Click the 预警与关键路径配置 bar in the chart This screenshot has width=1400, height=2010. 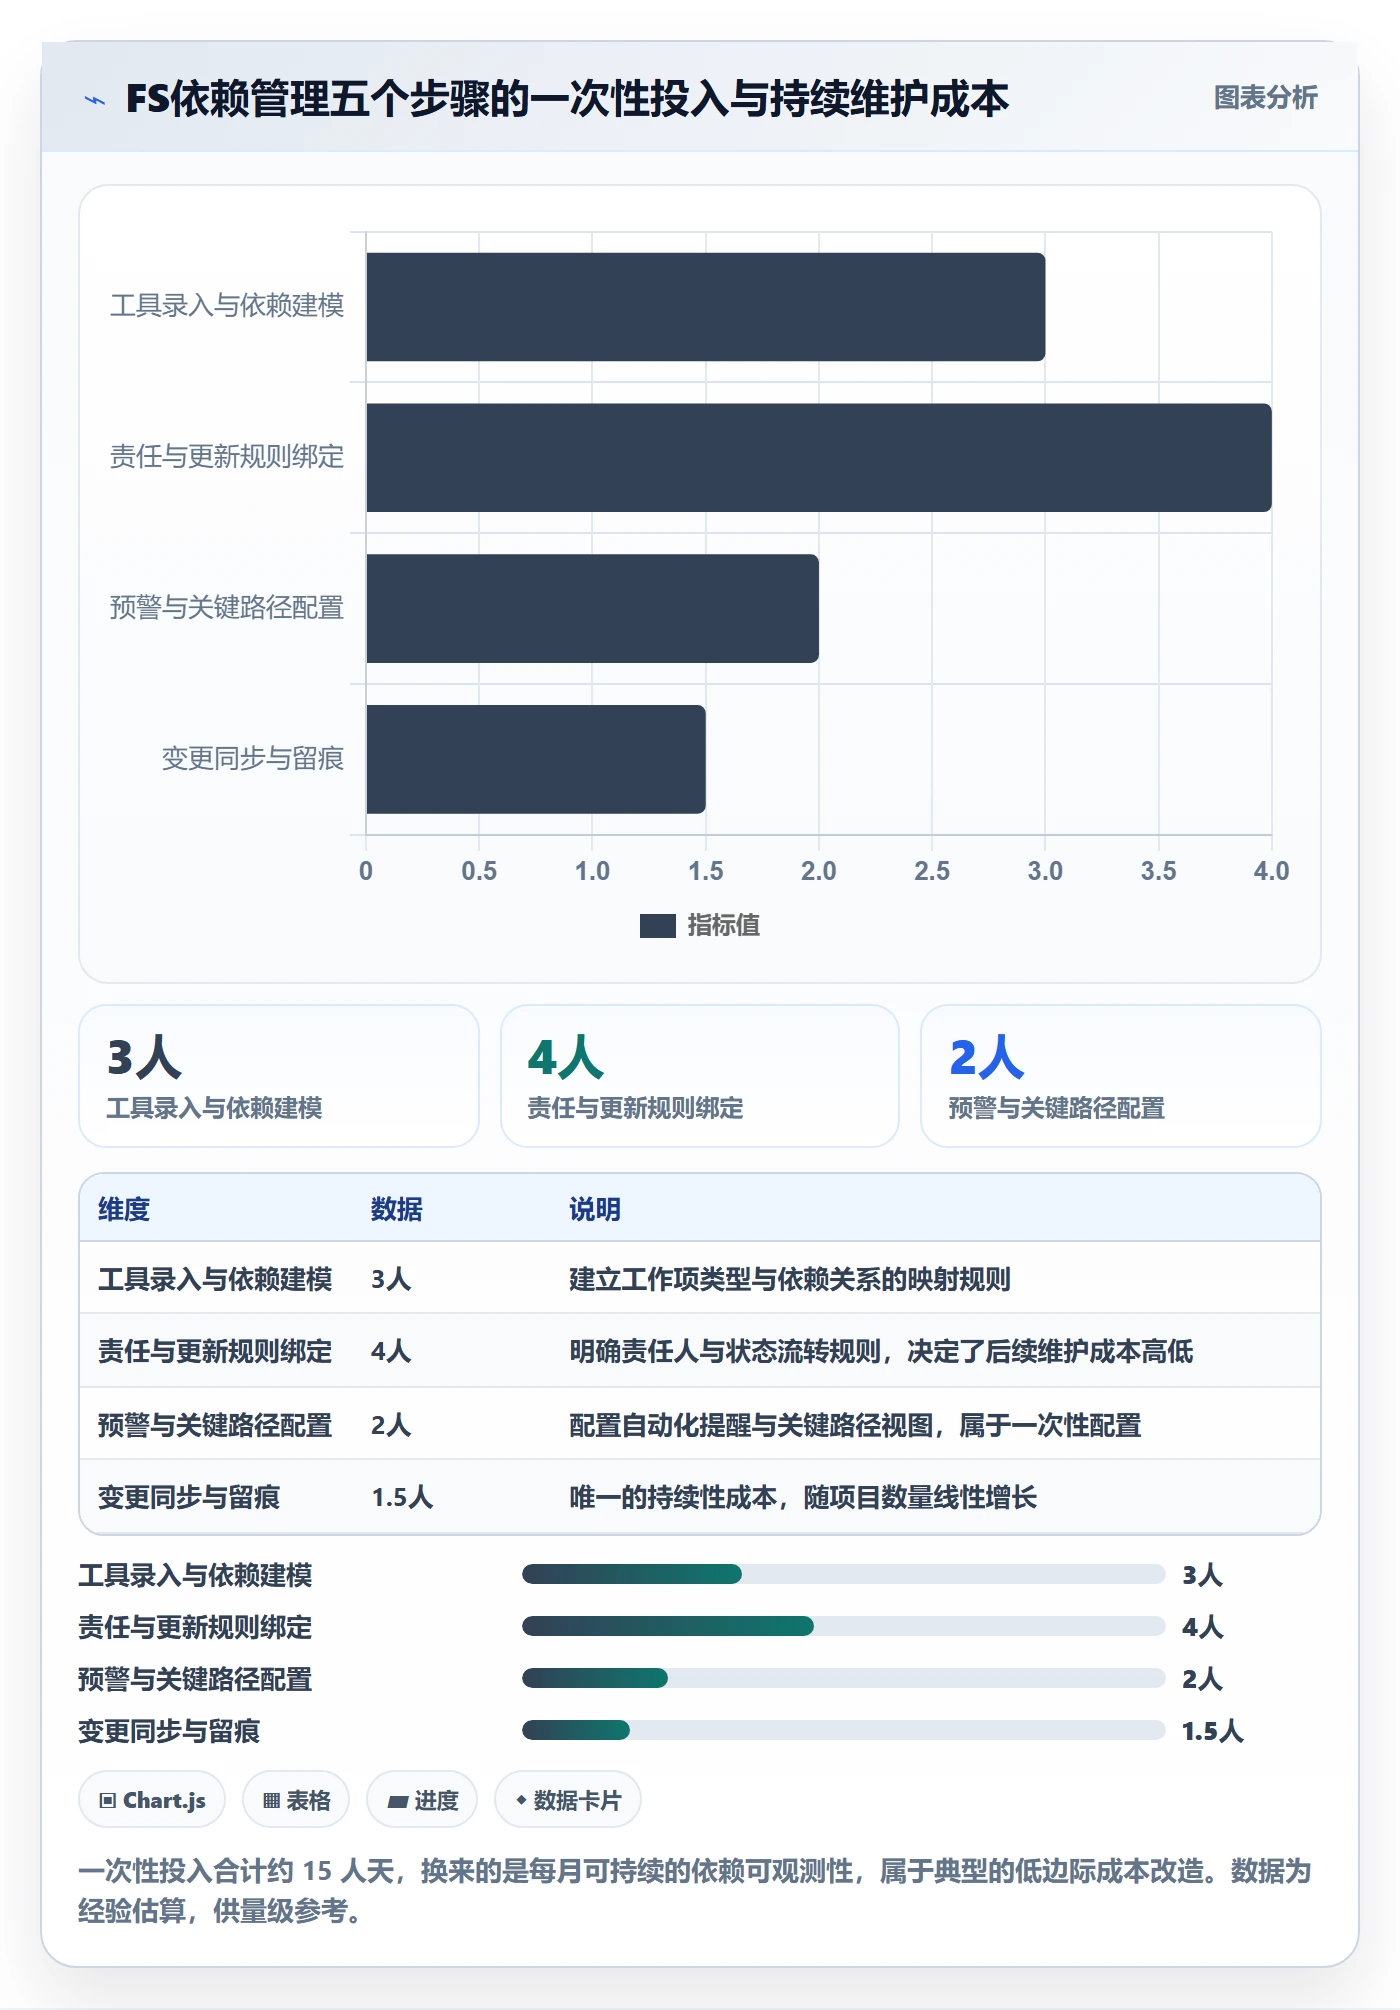pyautogui.click(x=592, y=609)
